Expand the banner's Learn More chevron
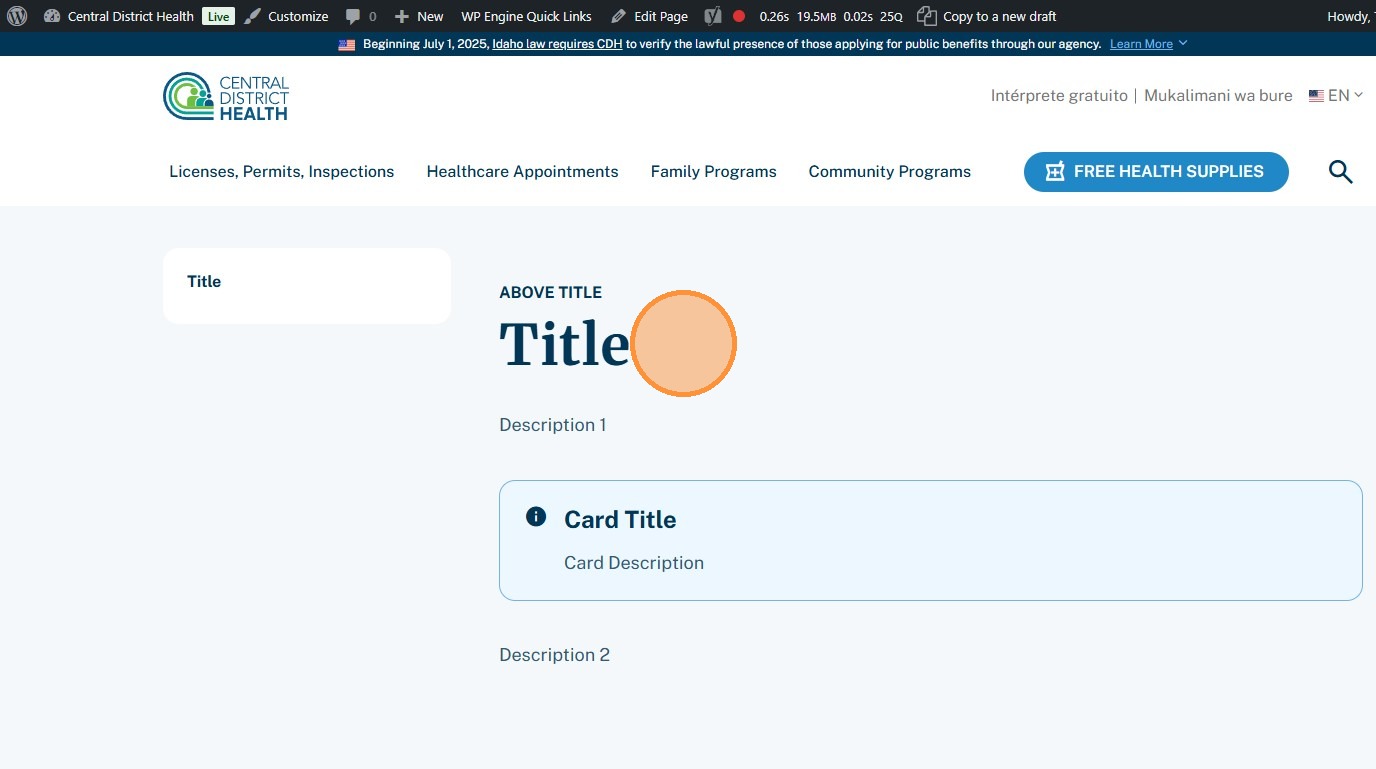Screen dimensions: 1376x769 (1183, 43)
